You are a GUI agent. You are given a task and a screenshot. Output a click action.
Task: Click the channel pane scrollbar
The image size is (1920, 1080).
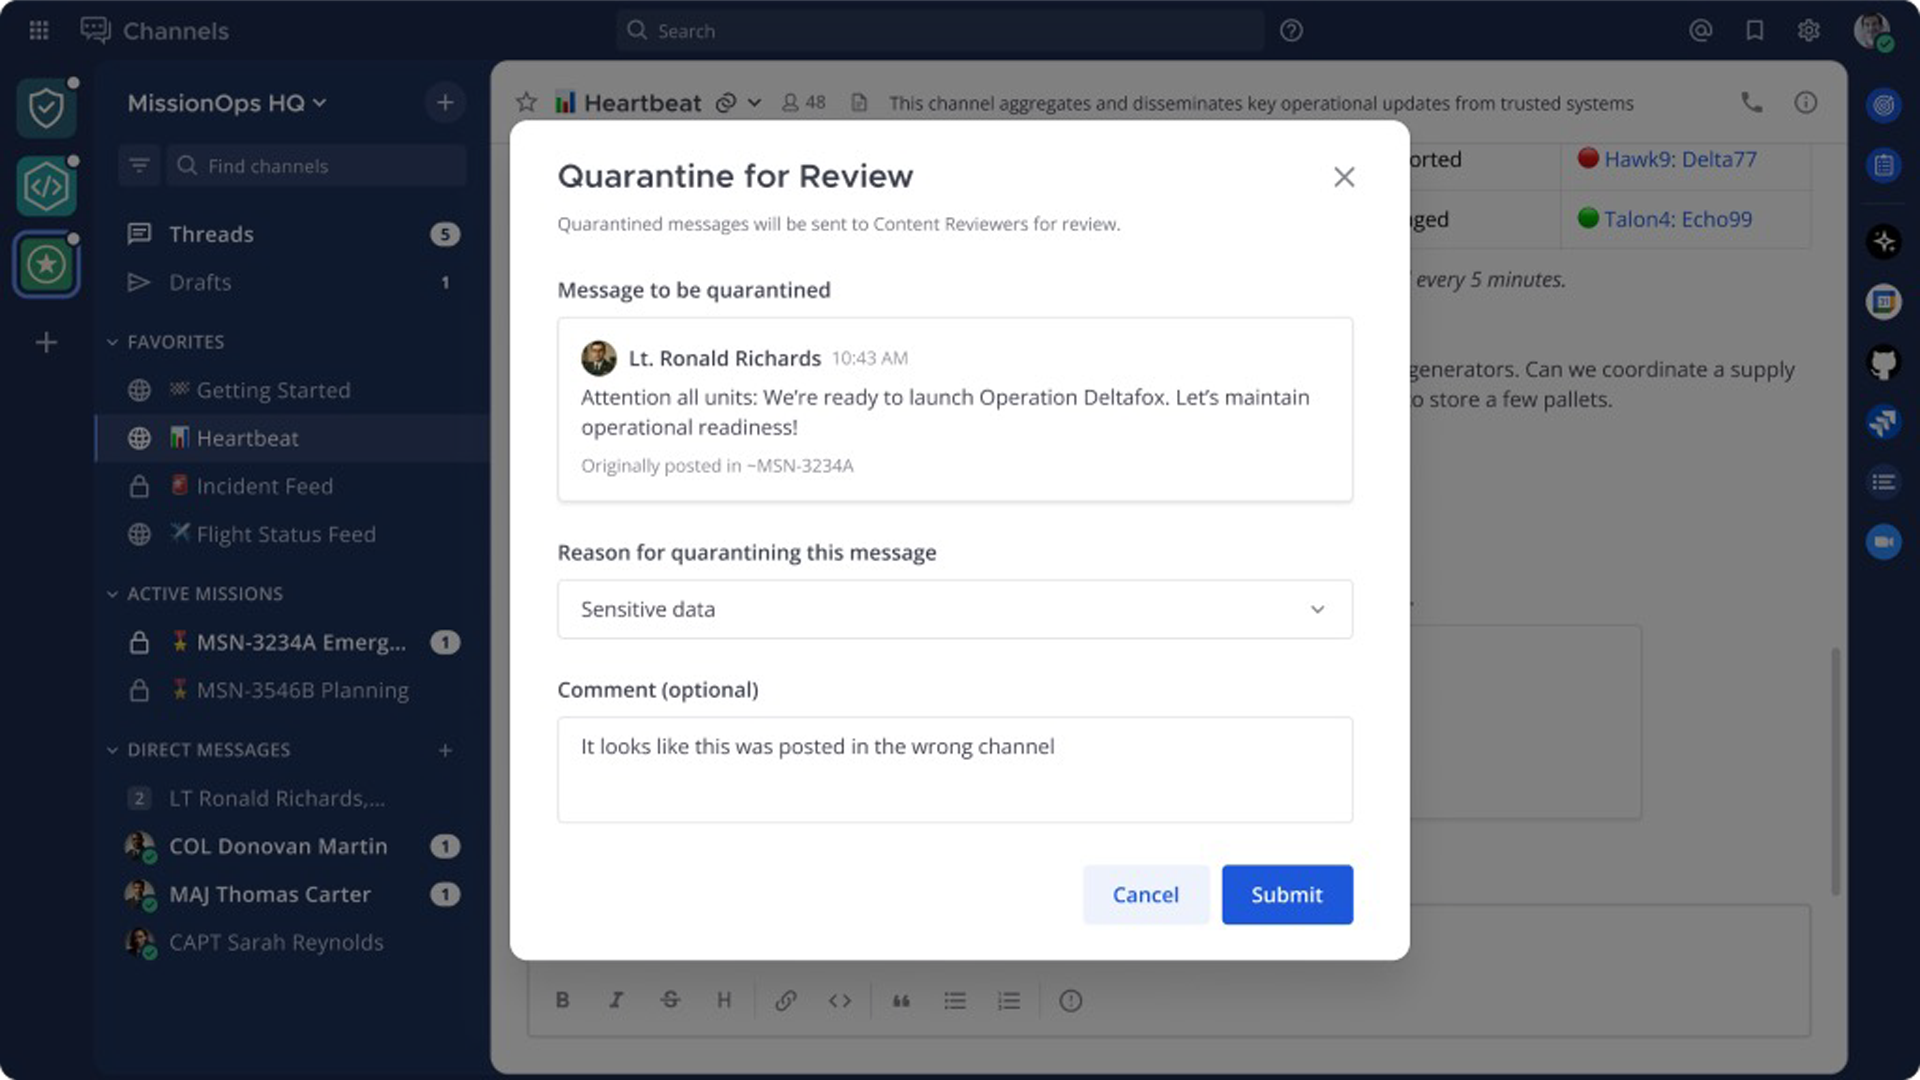1835,770
